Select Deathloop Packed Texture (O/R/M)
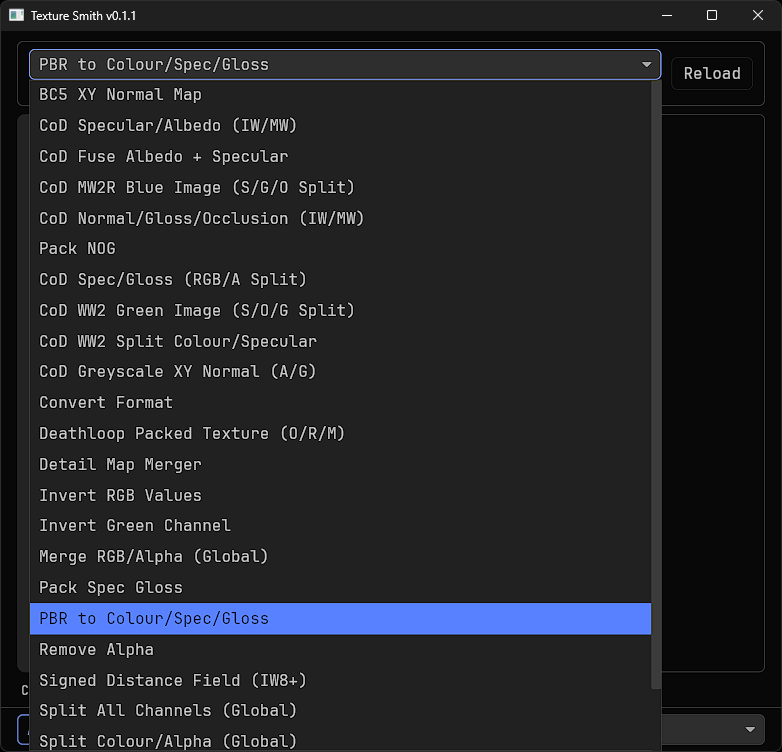 click(x=340, y=434)
